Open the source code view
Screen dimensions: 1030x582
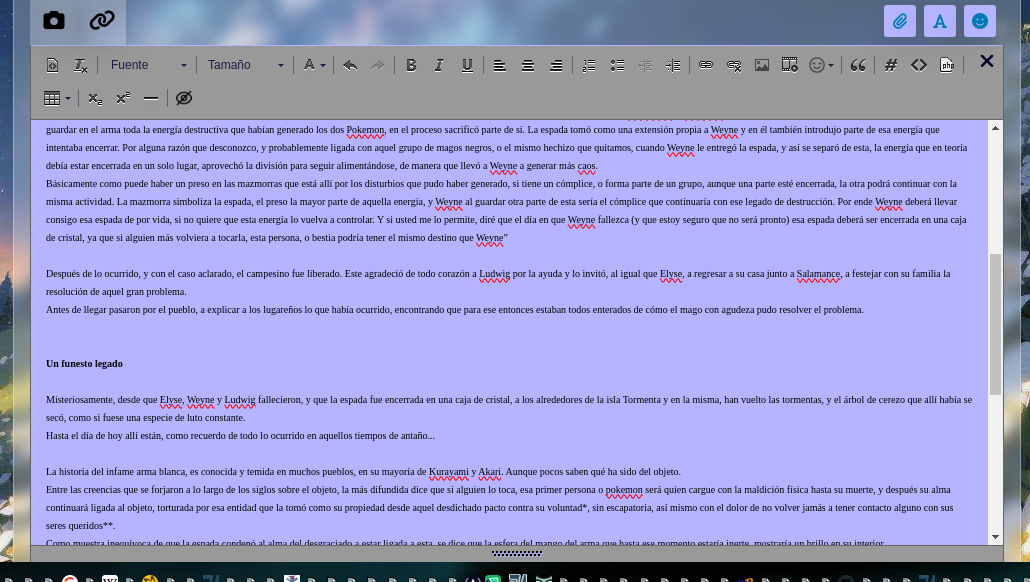(919, 64)
